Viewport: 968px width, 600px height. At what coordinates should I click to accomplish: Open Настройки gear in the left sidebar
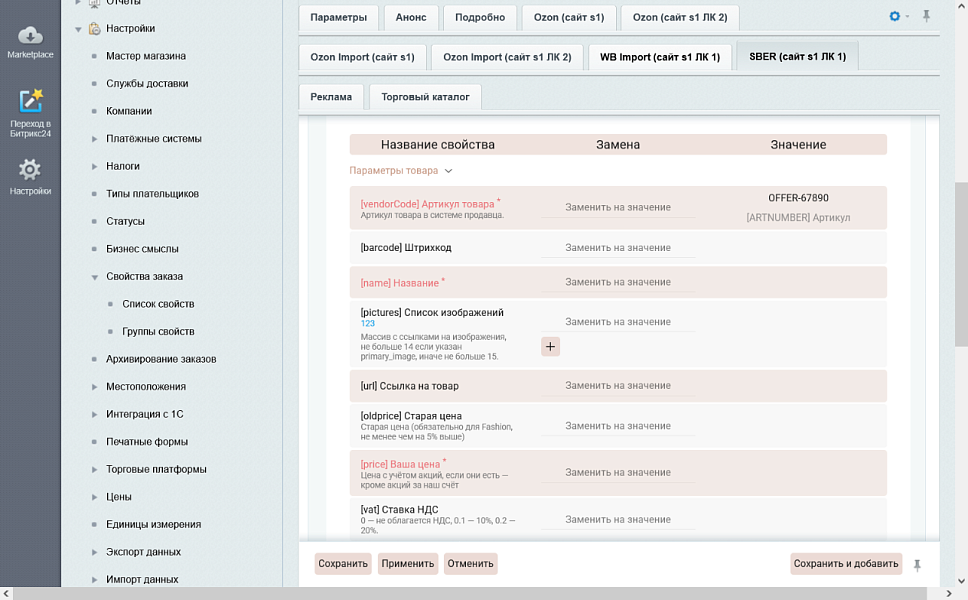coord(30,176)
